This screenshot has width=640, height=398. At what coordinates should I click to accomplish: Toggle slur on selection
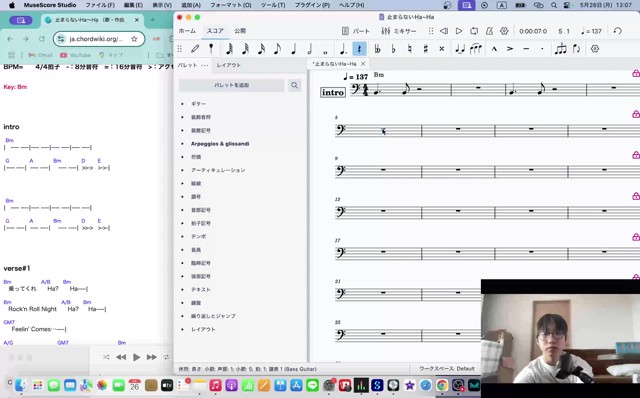[476, 49]
